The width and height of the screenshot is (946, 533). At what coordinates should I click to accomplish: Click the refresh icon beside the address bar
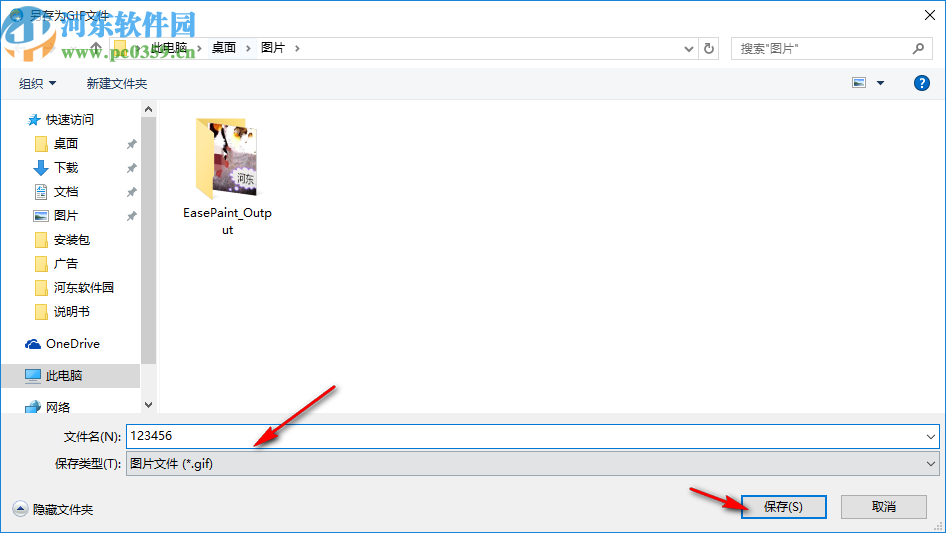709,48
